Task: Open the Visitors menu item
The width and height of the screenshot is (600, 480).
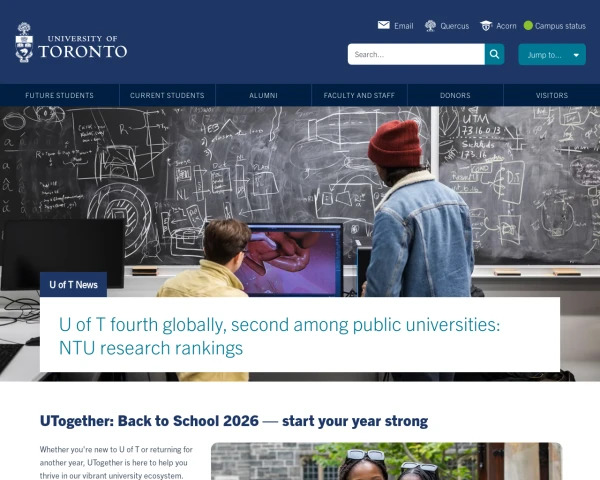Action: click(552, 95)
